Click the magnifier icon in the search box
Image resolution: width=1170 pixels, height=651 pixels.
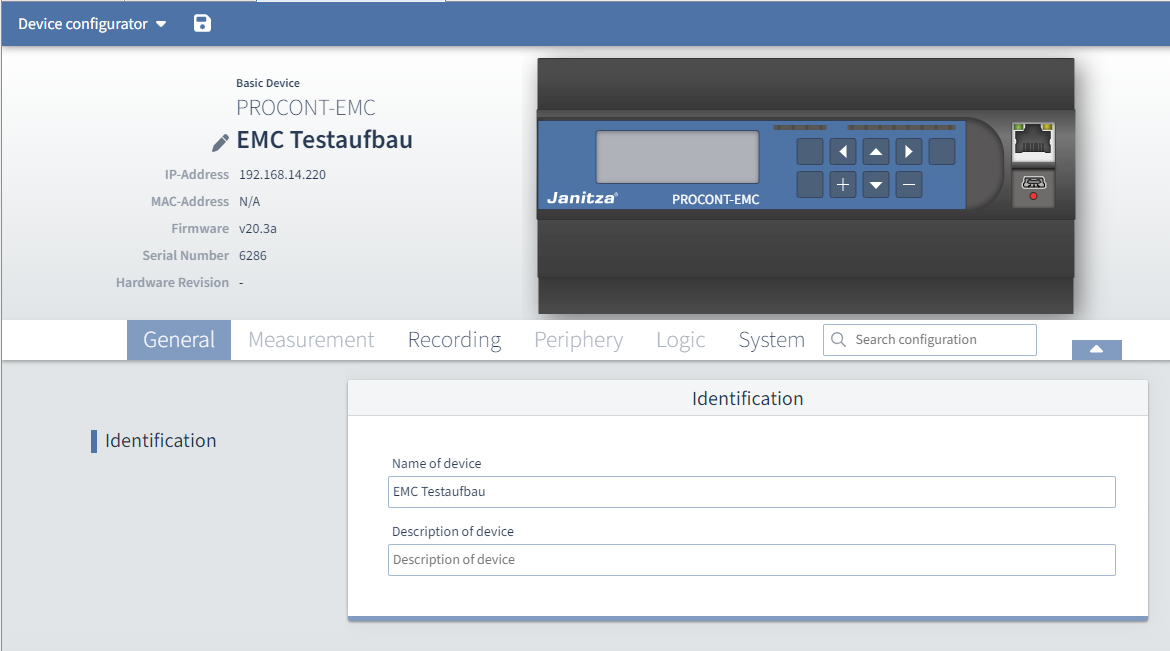(x=838, y=340)
